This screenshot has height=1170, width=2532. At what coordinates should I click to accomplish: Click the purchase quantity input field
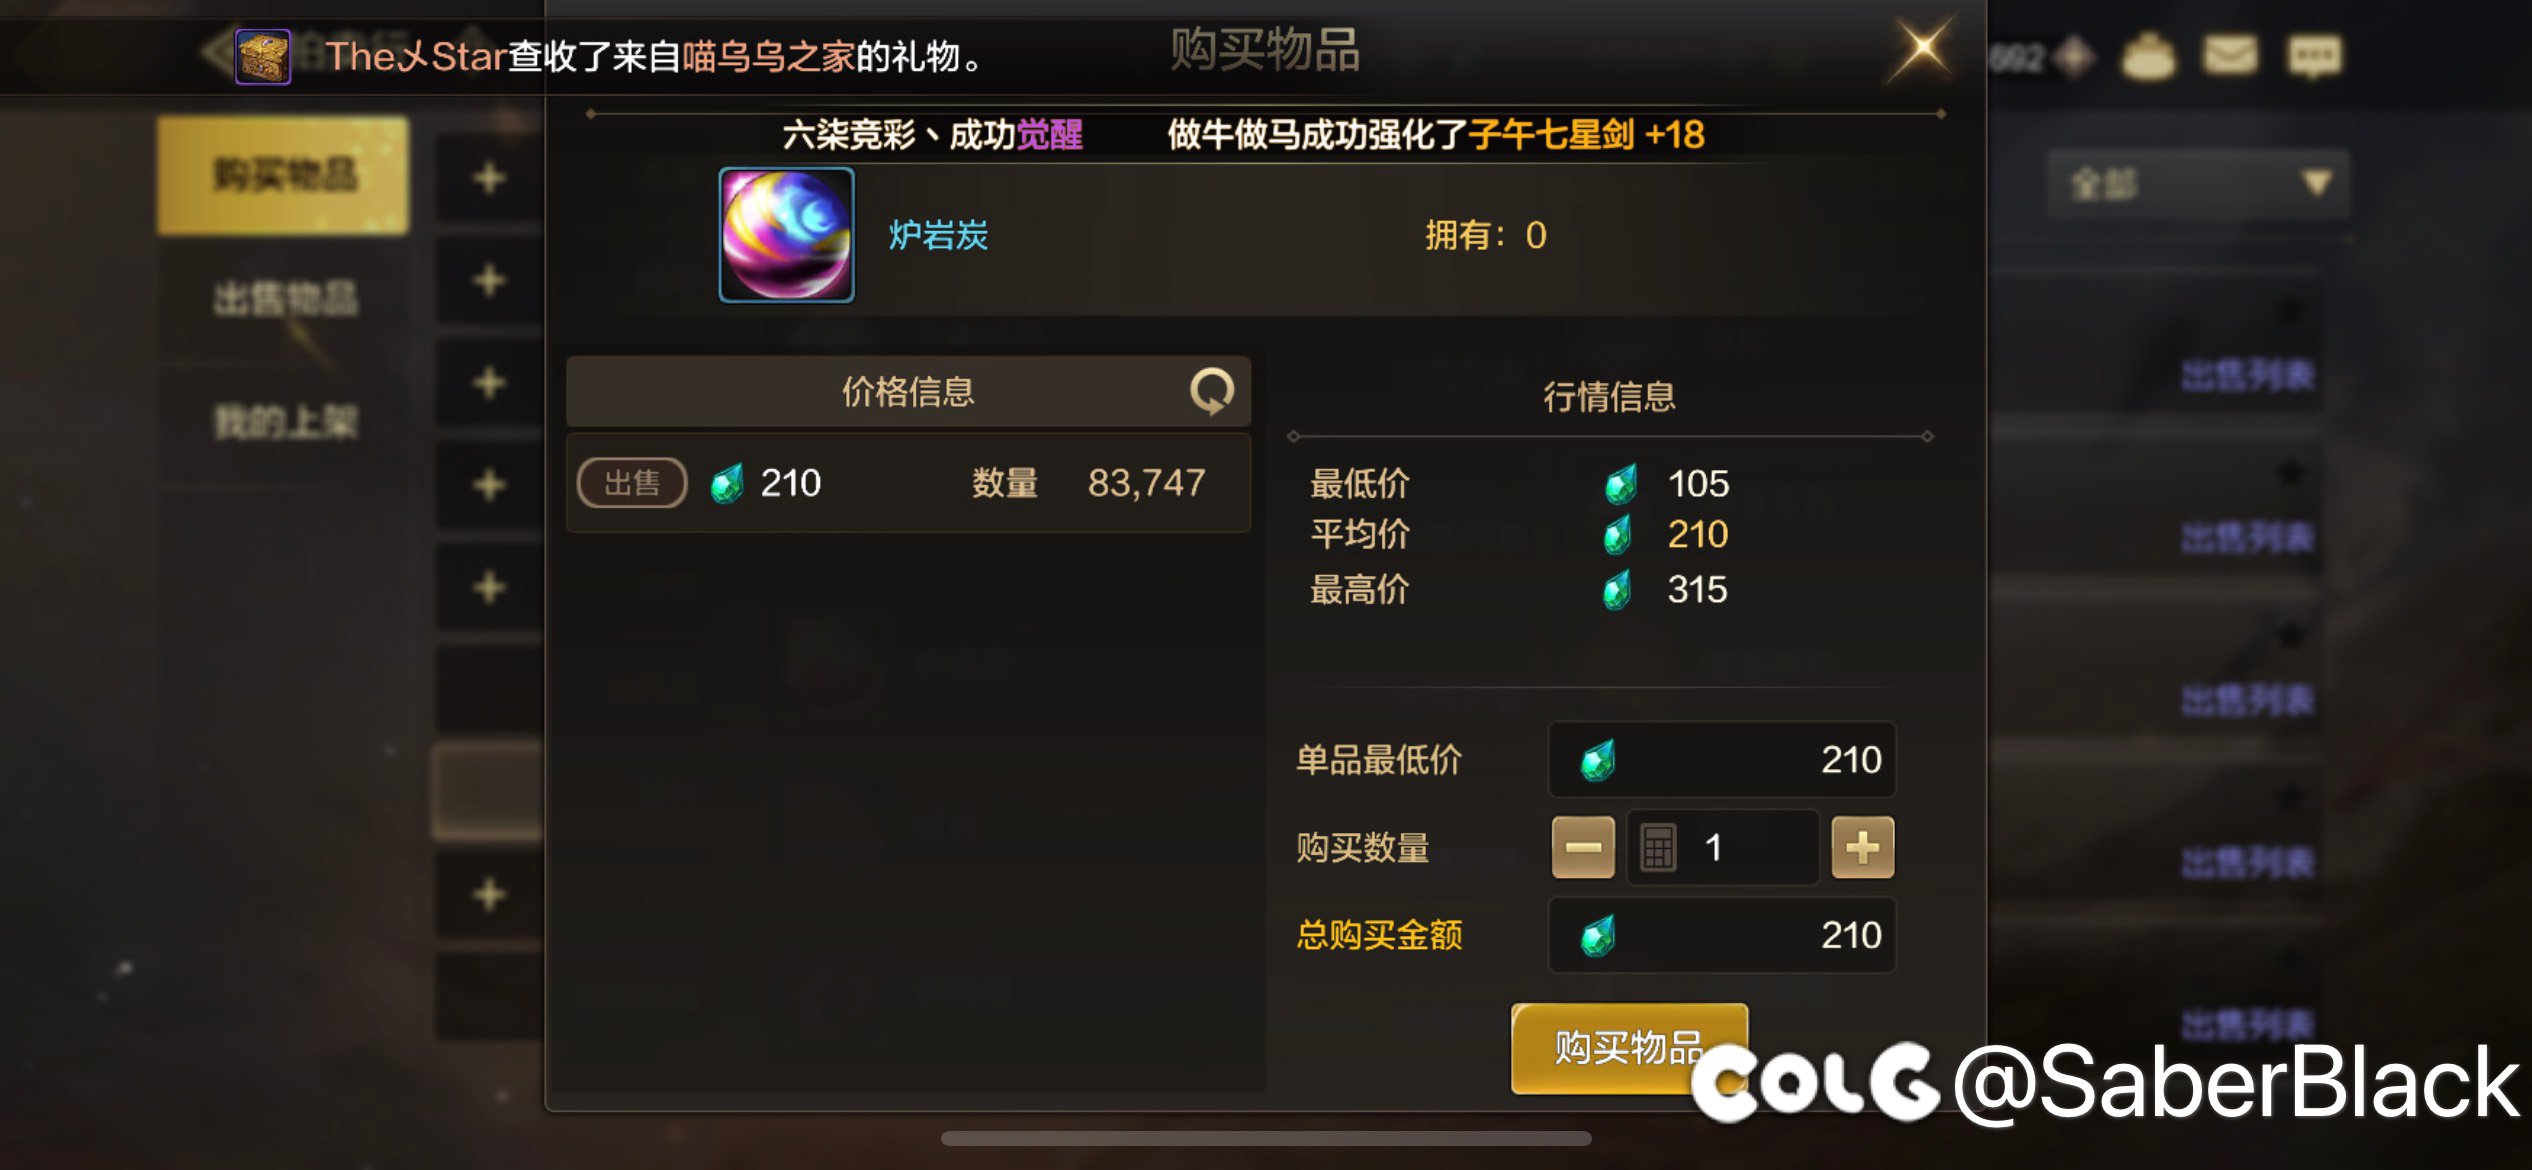coord(1723,848)
